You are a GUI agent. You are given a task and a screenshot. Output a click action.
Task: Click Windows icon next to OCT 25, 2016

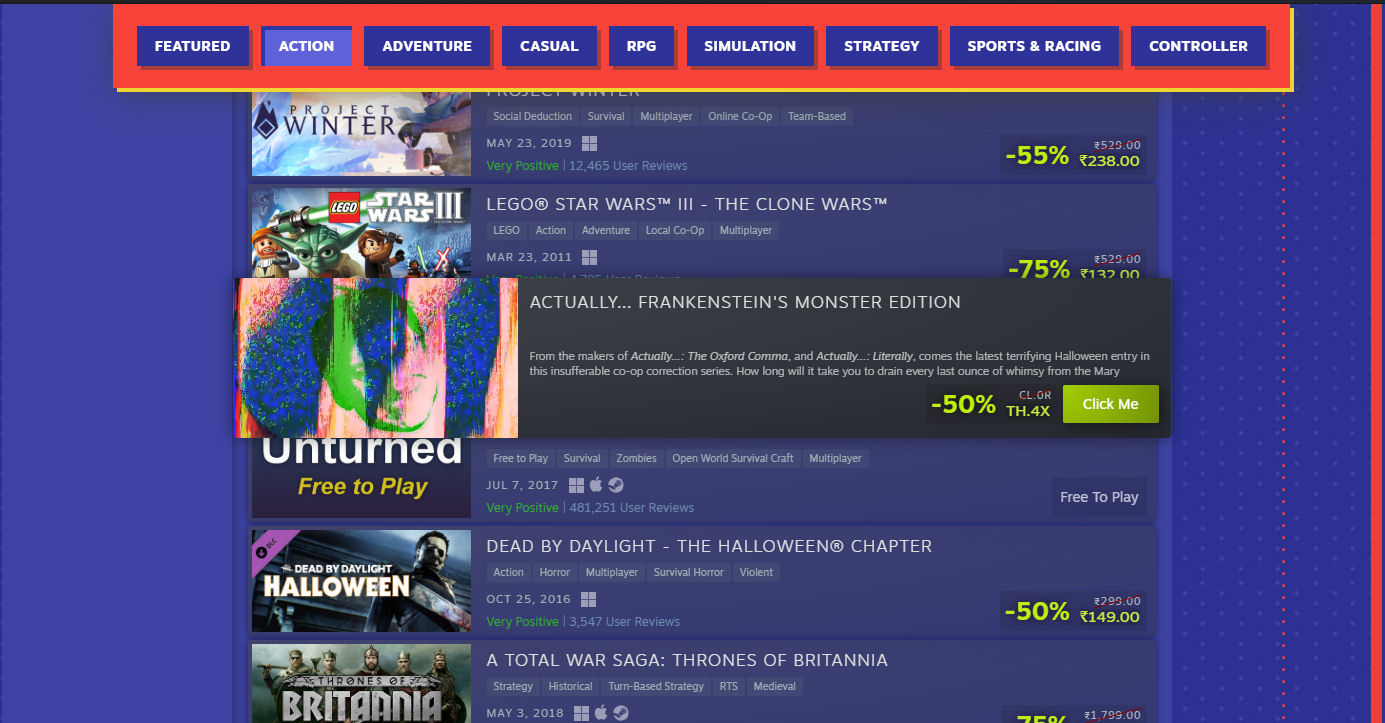(588, 599)
